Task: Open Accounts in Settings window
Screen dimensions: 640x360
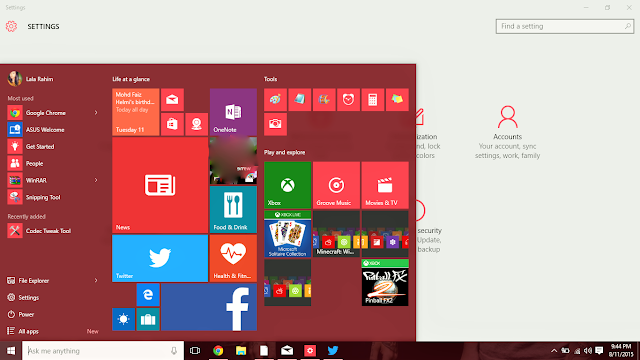Action: pos(507,132)
